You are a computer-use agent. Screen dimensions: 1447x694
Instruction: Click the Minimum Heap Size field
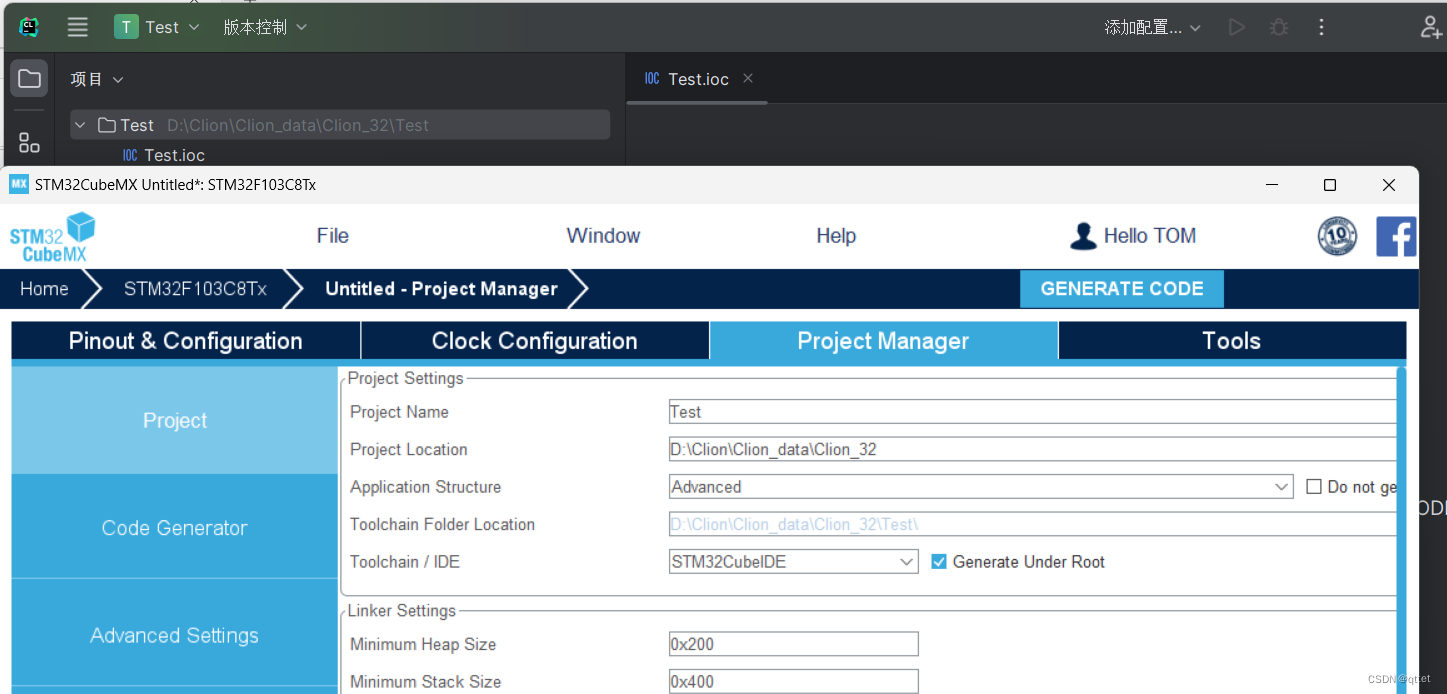[793, 644]
